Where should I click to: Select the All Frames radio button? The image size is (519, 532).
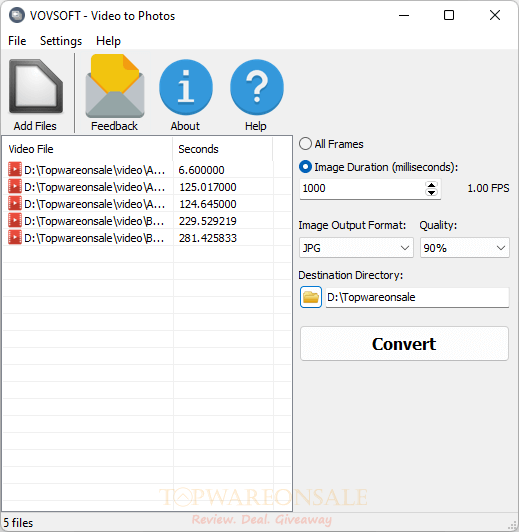(305, 144)
